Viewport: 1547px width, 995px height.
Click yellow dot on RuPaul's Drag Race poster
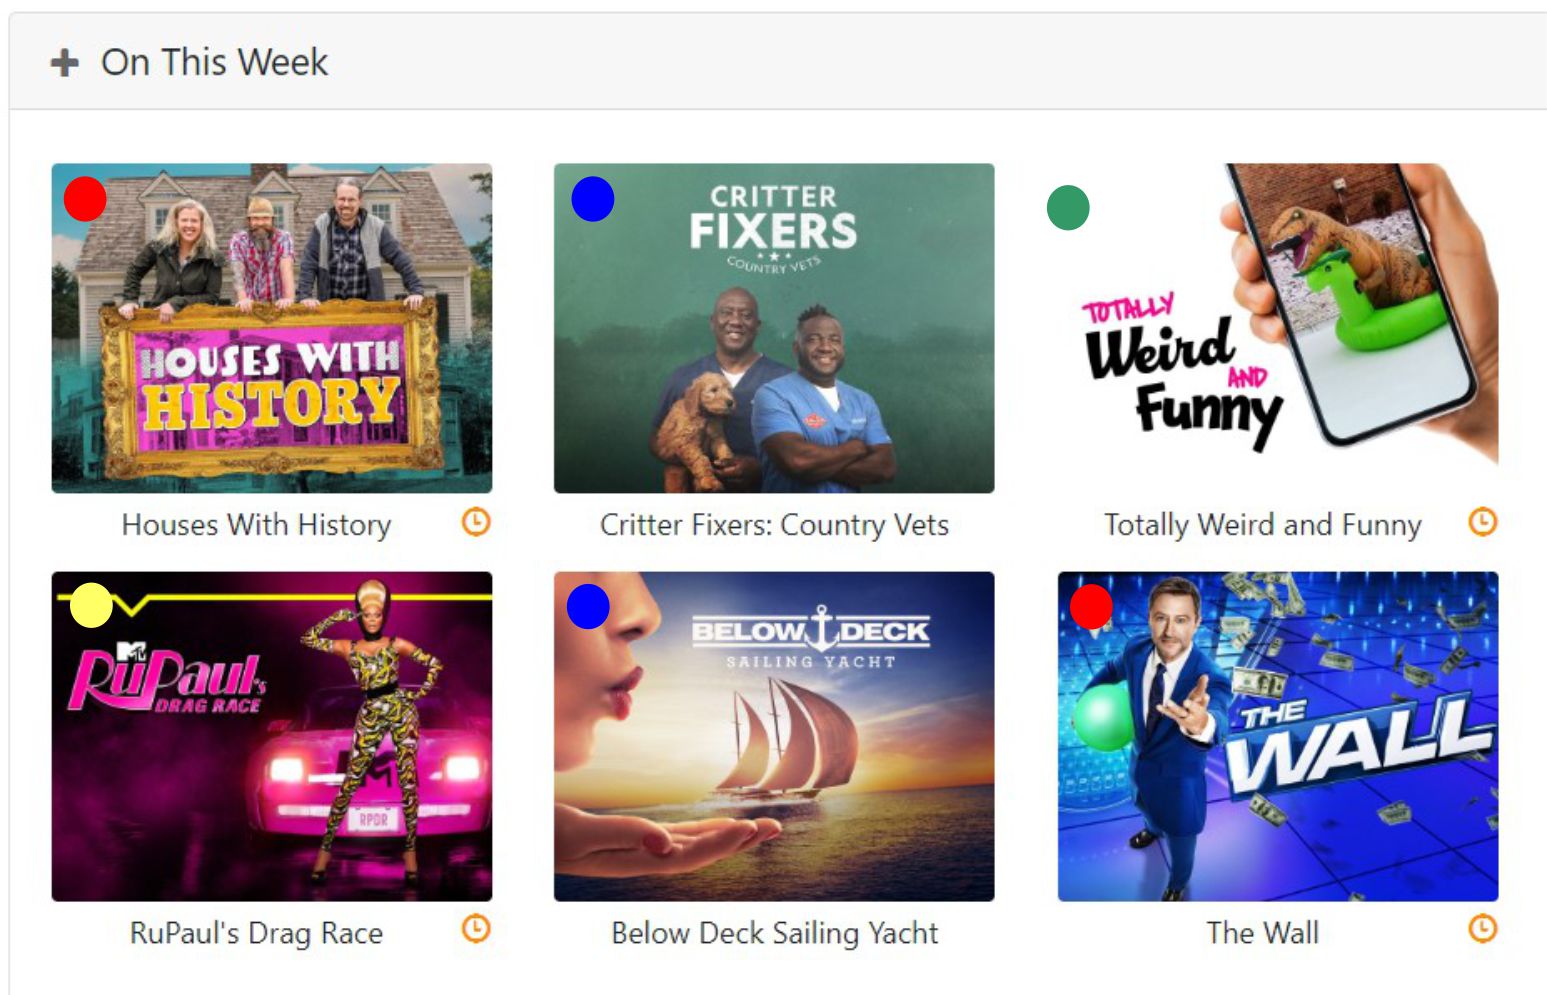pyautogui.click(x=91, y=606)
